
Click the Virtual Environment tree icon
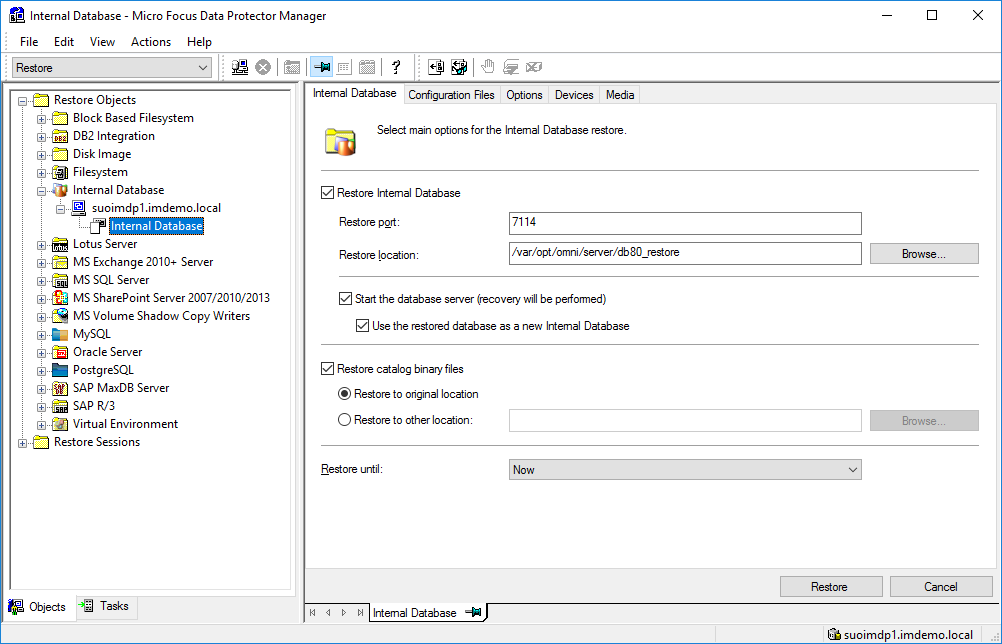(x=60, y=424)
